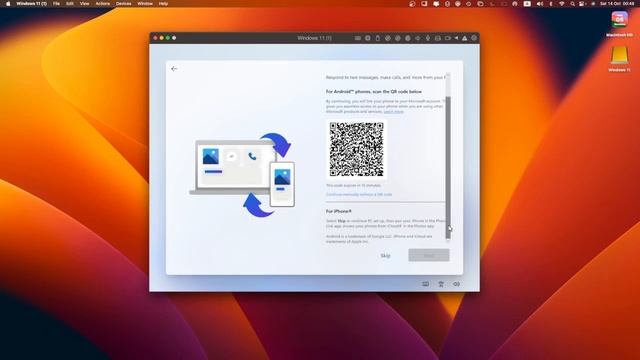Click the macOS volume icon in the menu bar
The height and width of the screenshot is (360, 640).
(540, 4)
